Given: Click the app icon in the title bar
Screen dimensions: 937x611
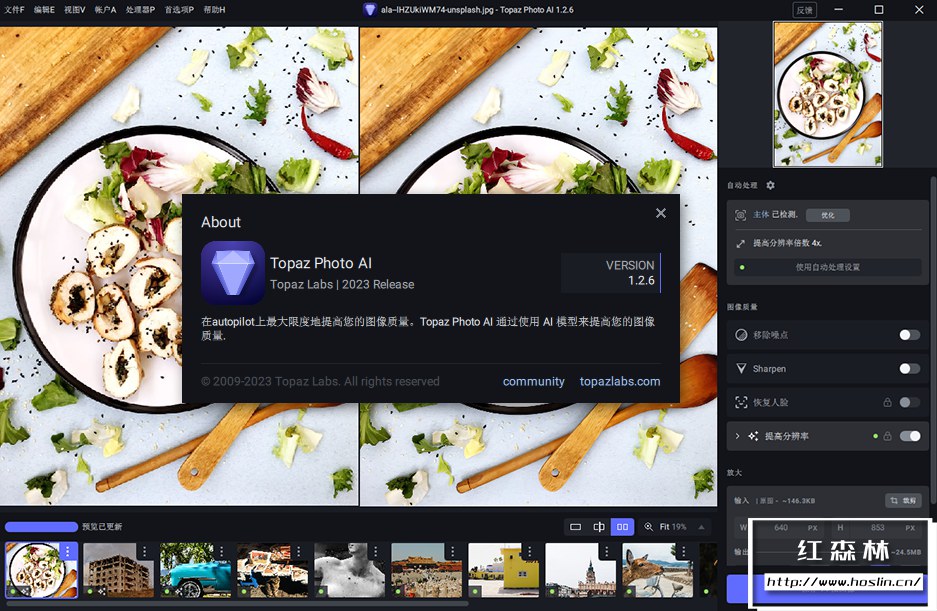Looking at the screenshot, I should 370,10.
